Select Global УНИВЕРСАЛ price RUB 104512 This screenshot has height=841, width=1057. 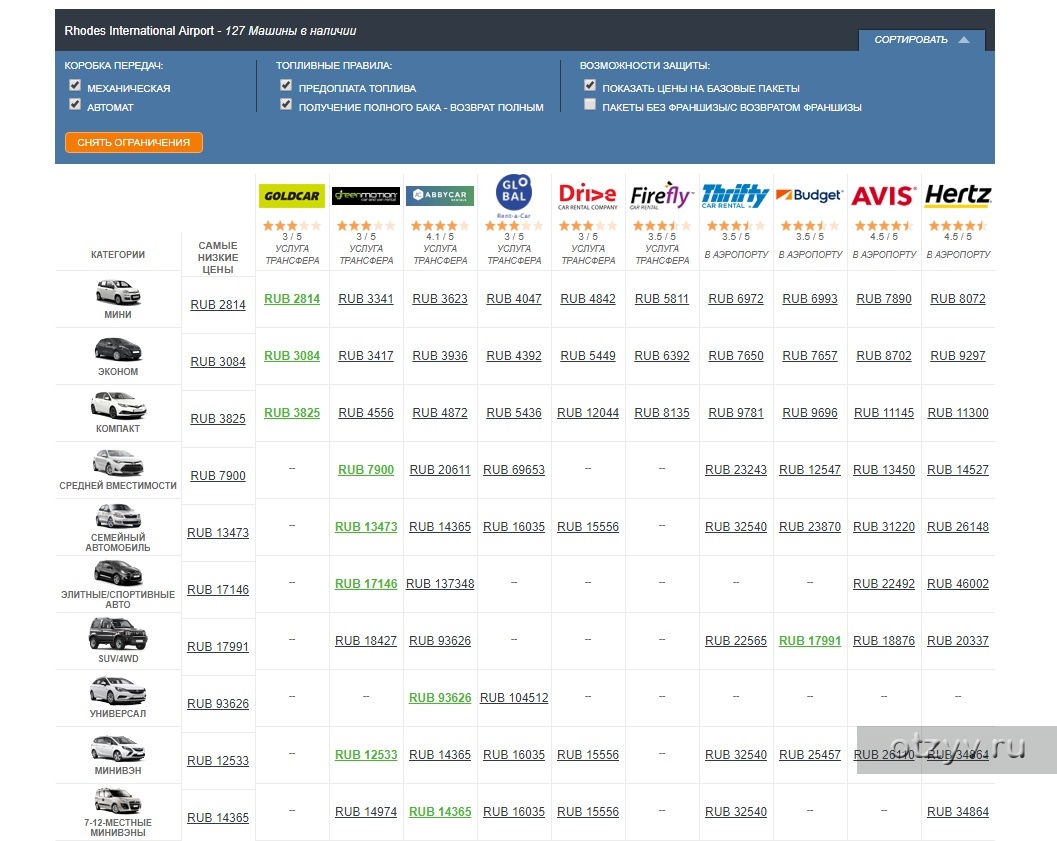(x=514, y=698)
